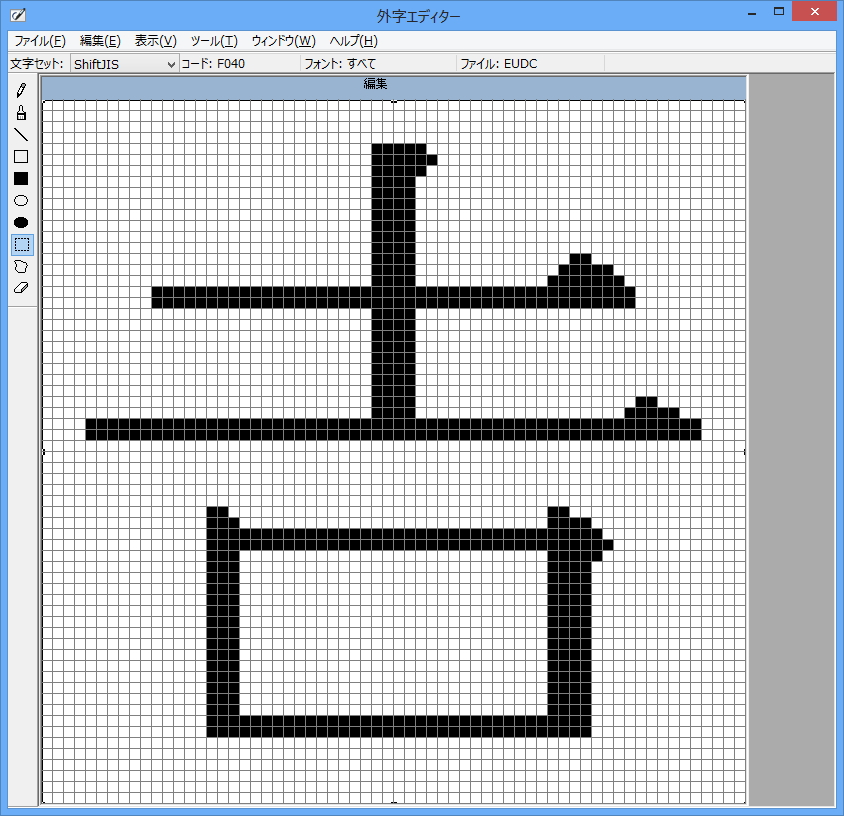Select the Hollow Ellipse tool
Screen dimensions: 844x816
coord(21,201)
